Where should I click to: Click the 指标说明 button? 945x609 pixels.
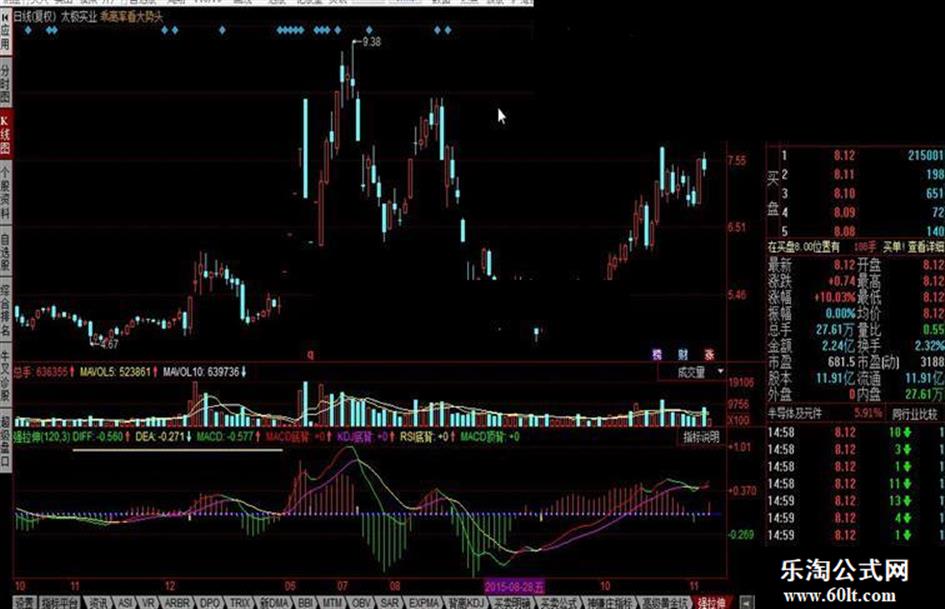[702, 438]
